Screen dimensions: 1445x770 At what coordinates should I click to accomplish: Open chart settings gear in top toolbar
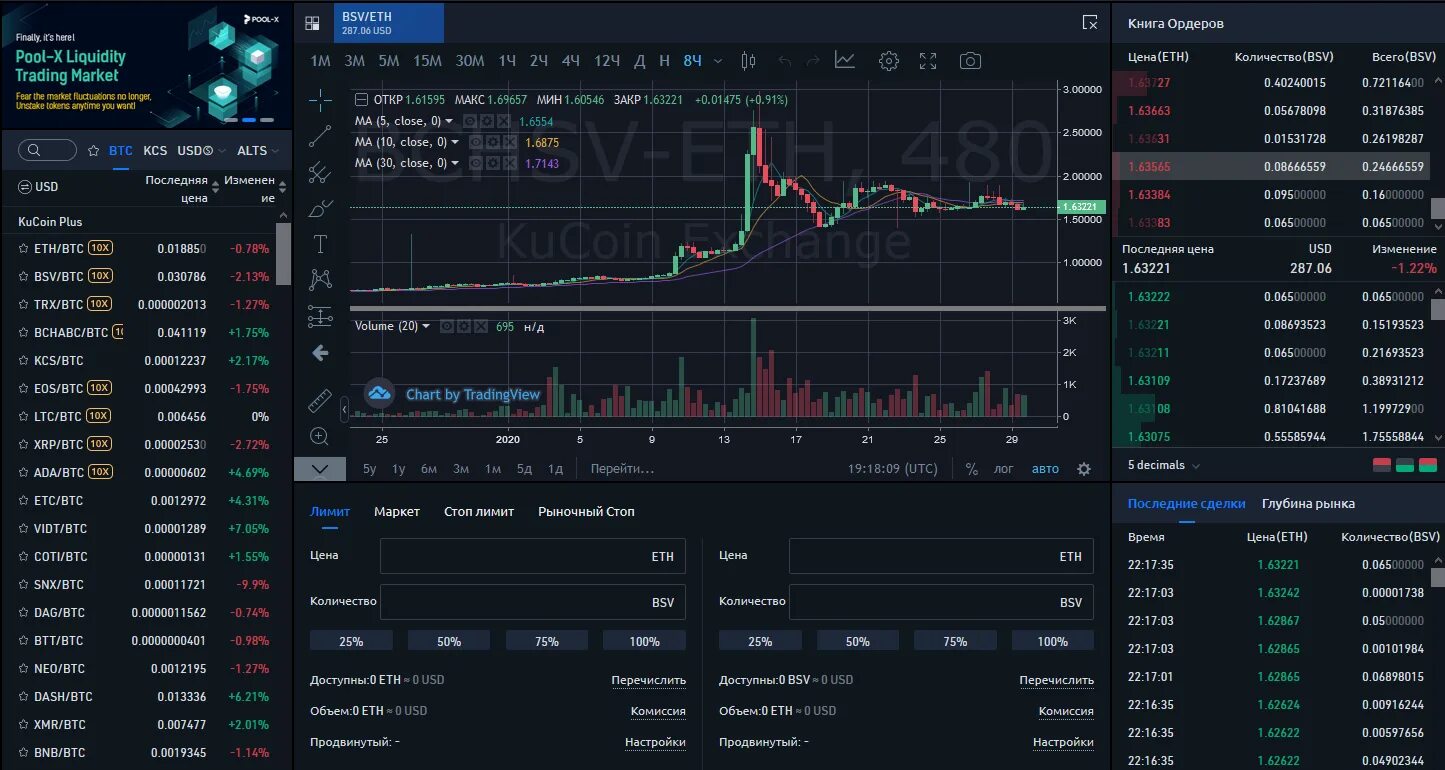tap(889, 61)
